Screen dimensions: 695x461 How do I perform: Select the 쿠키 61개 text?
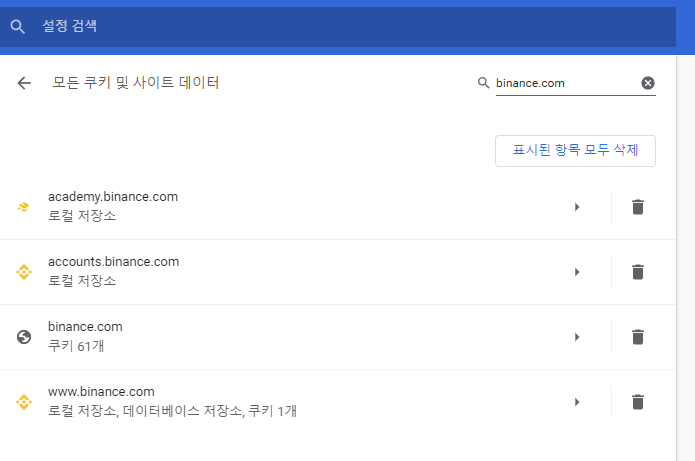tap(76, 346)
